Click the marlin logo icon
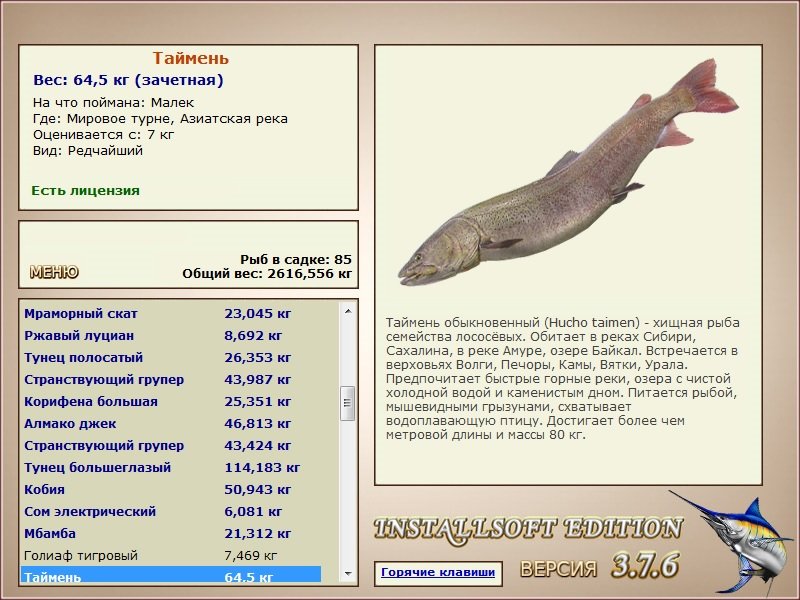This screenshot has height=600, width=800. 732,542
